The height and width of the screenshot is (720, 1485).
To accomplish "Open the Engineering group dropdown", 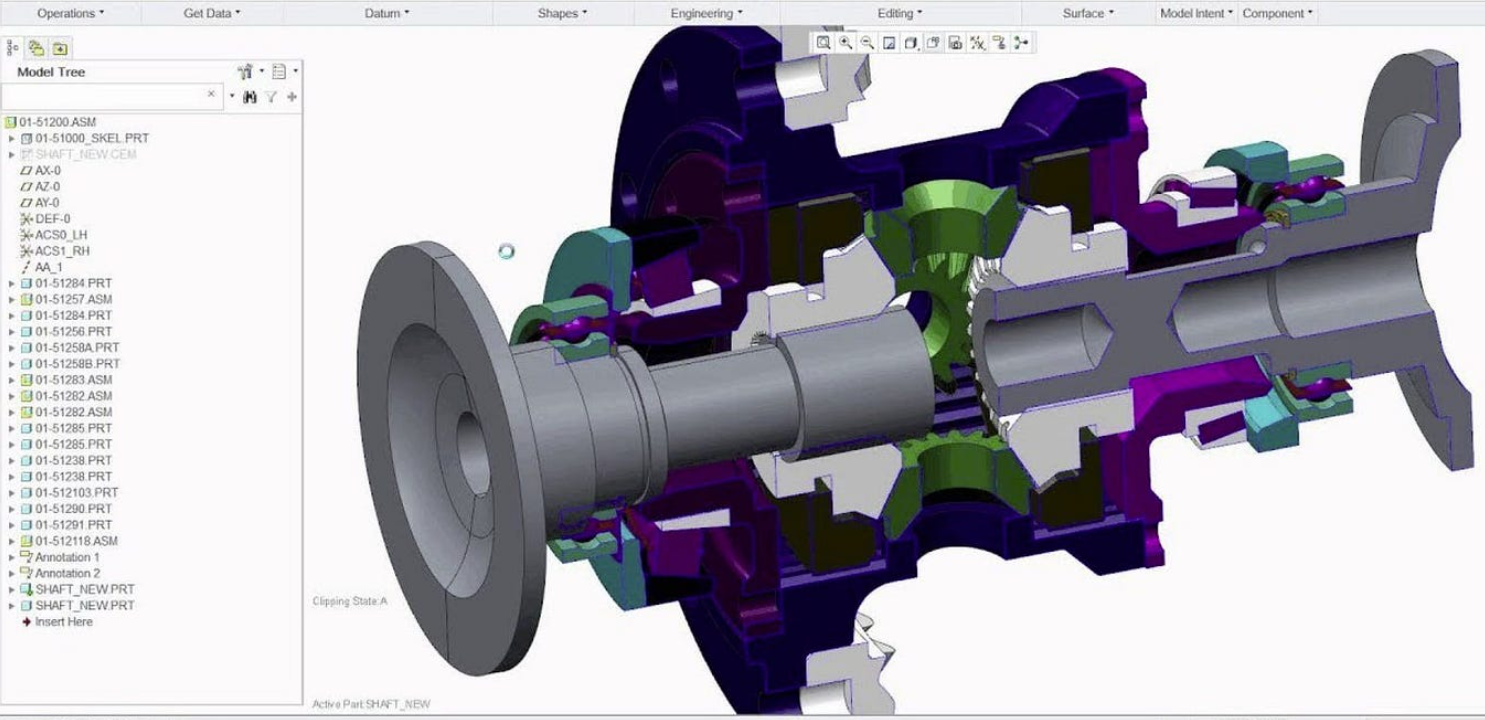I will coord(706,13).
